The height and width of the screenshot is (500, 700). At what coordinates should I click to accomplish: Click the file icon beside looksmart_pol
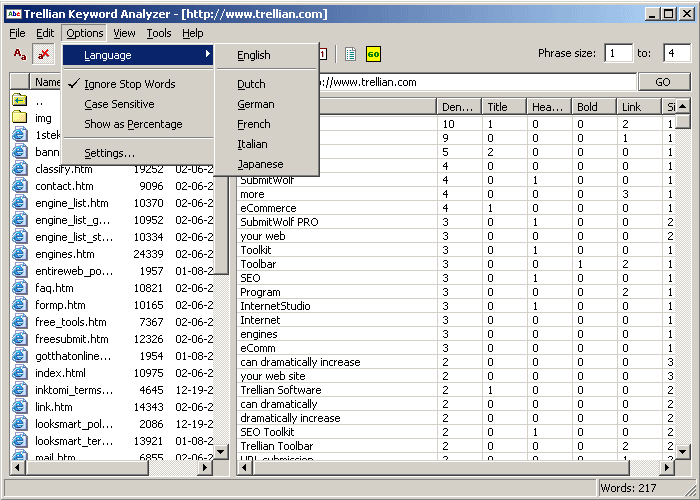[x=19, y=423]
